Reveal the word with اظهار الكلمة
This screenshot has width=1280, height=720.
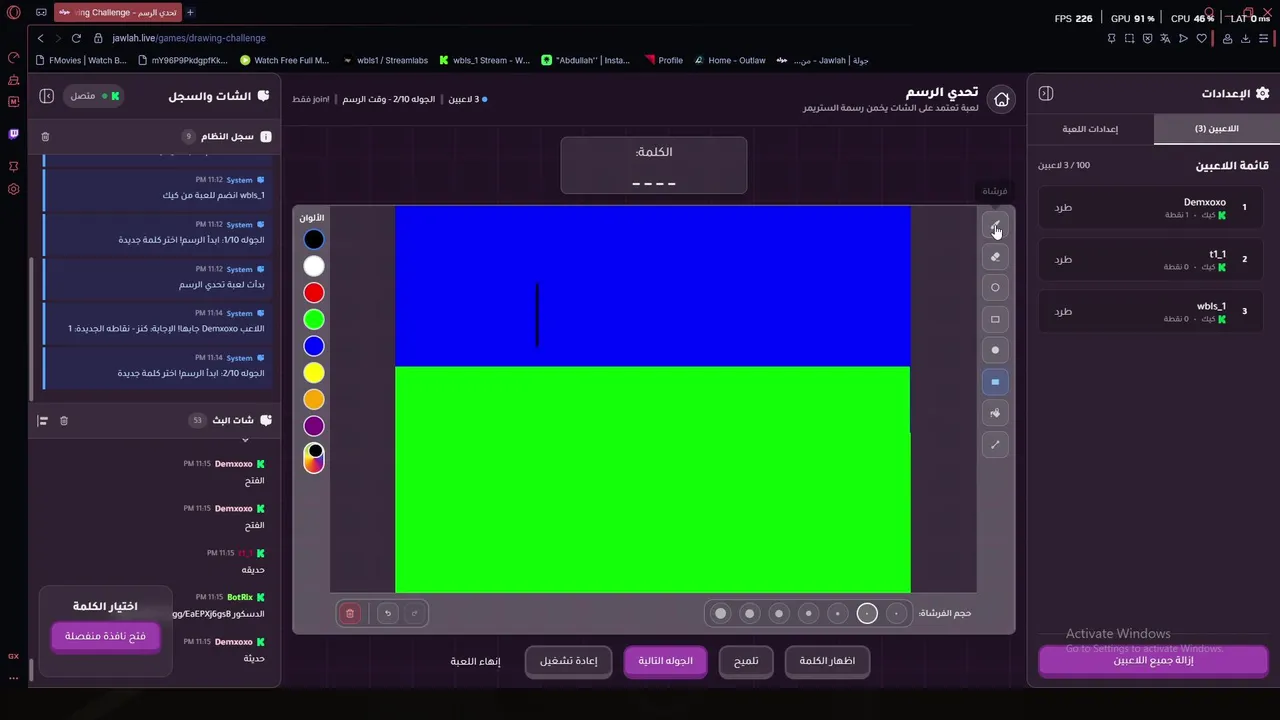pos(827,661)
